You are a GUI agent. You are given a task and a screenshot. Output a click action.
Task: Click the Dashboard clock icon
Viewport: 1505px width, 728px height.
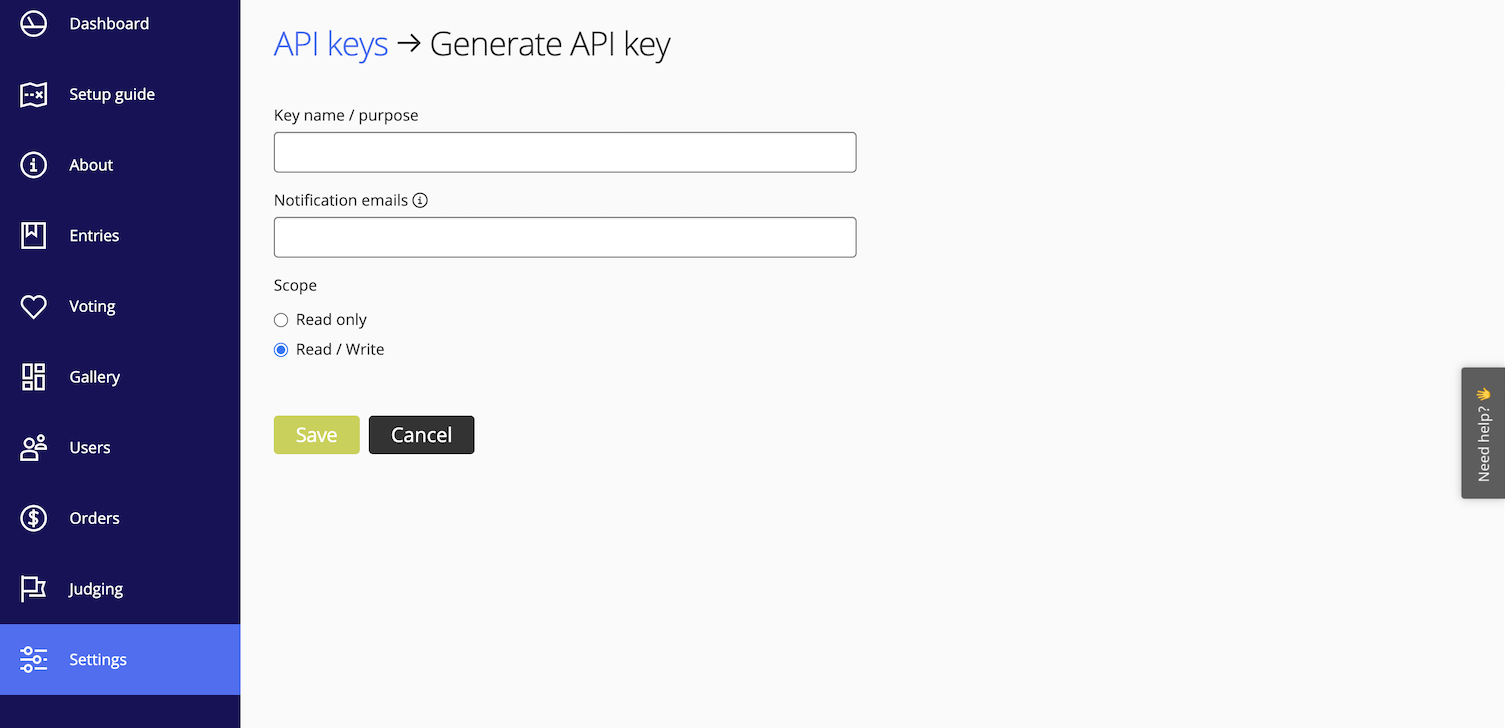pos(33,23)
